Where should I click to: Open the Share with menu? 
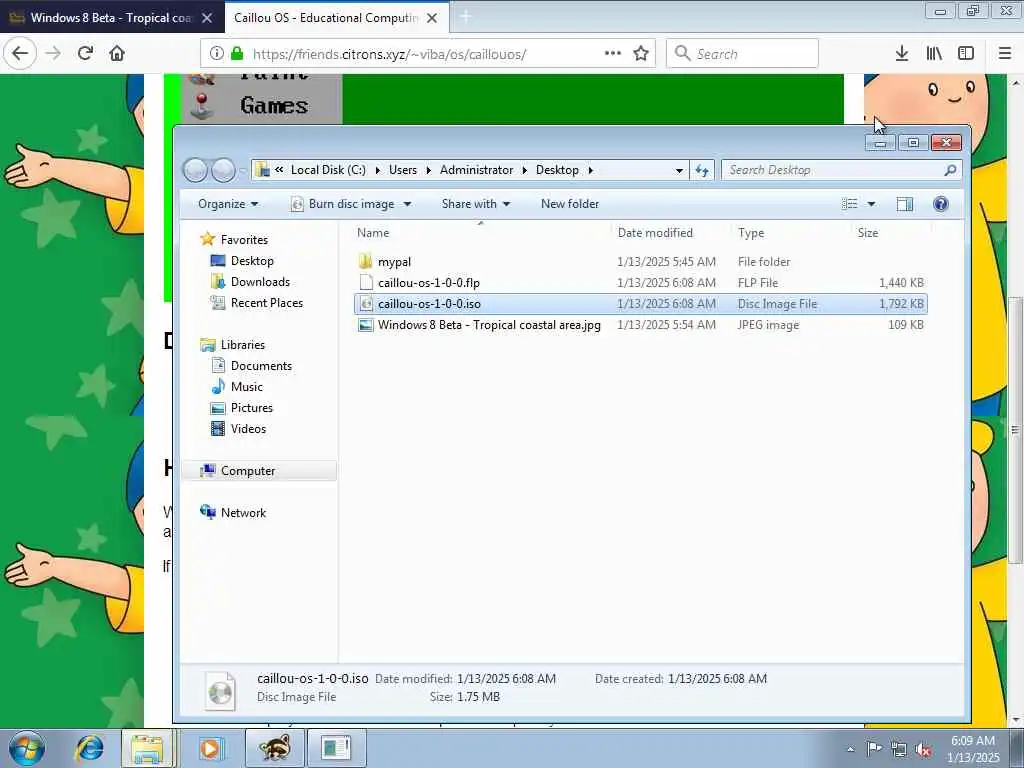(x=475, y=204)
